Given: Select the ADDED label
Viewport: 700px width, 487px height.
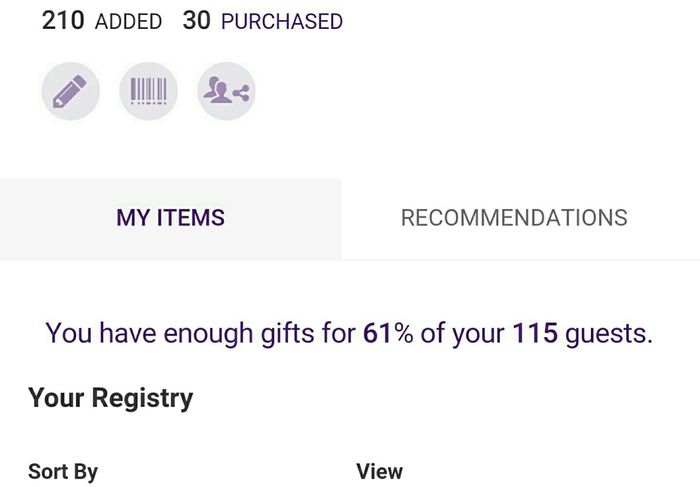Looking at the screenshot, I should pos(128,22).
